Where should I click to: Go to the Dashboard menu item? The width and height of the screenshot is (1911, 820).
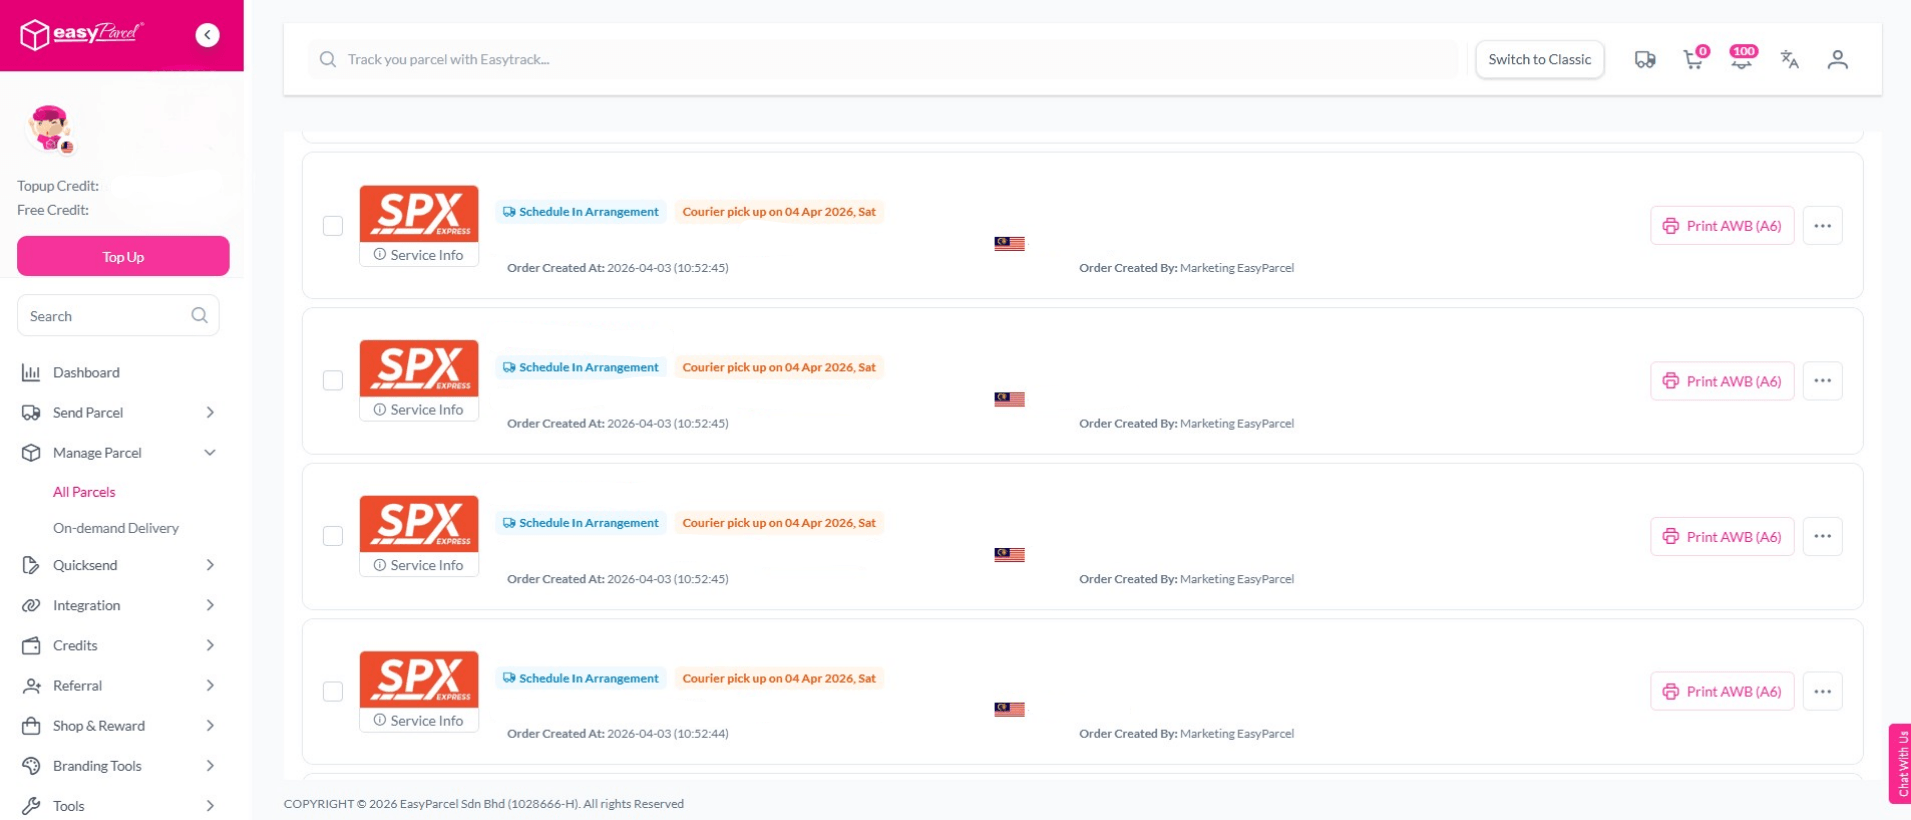(x=86, y=372)
